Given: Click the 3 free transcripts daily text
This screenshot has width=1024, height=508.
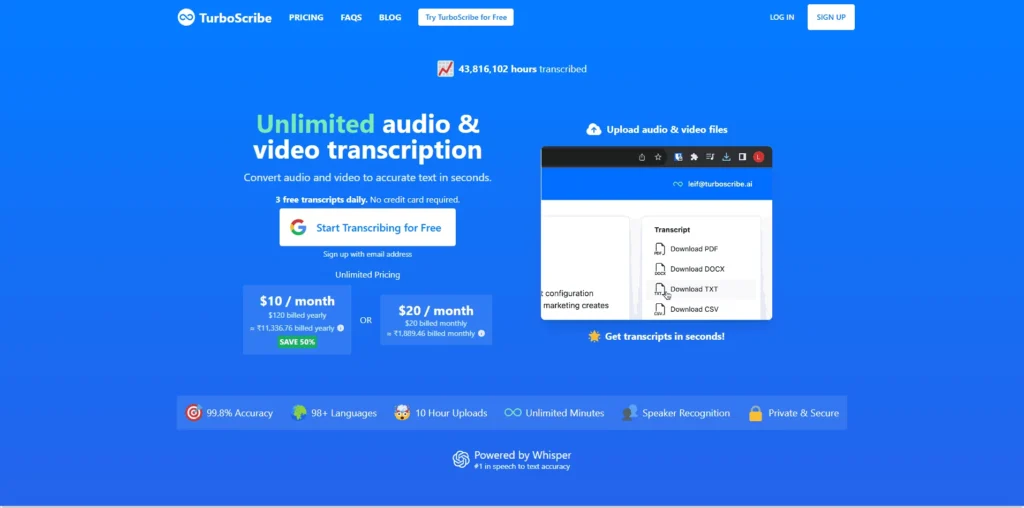Looking at the screenshot, I should (321, 200).
